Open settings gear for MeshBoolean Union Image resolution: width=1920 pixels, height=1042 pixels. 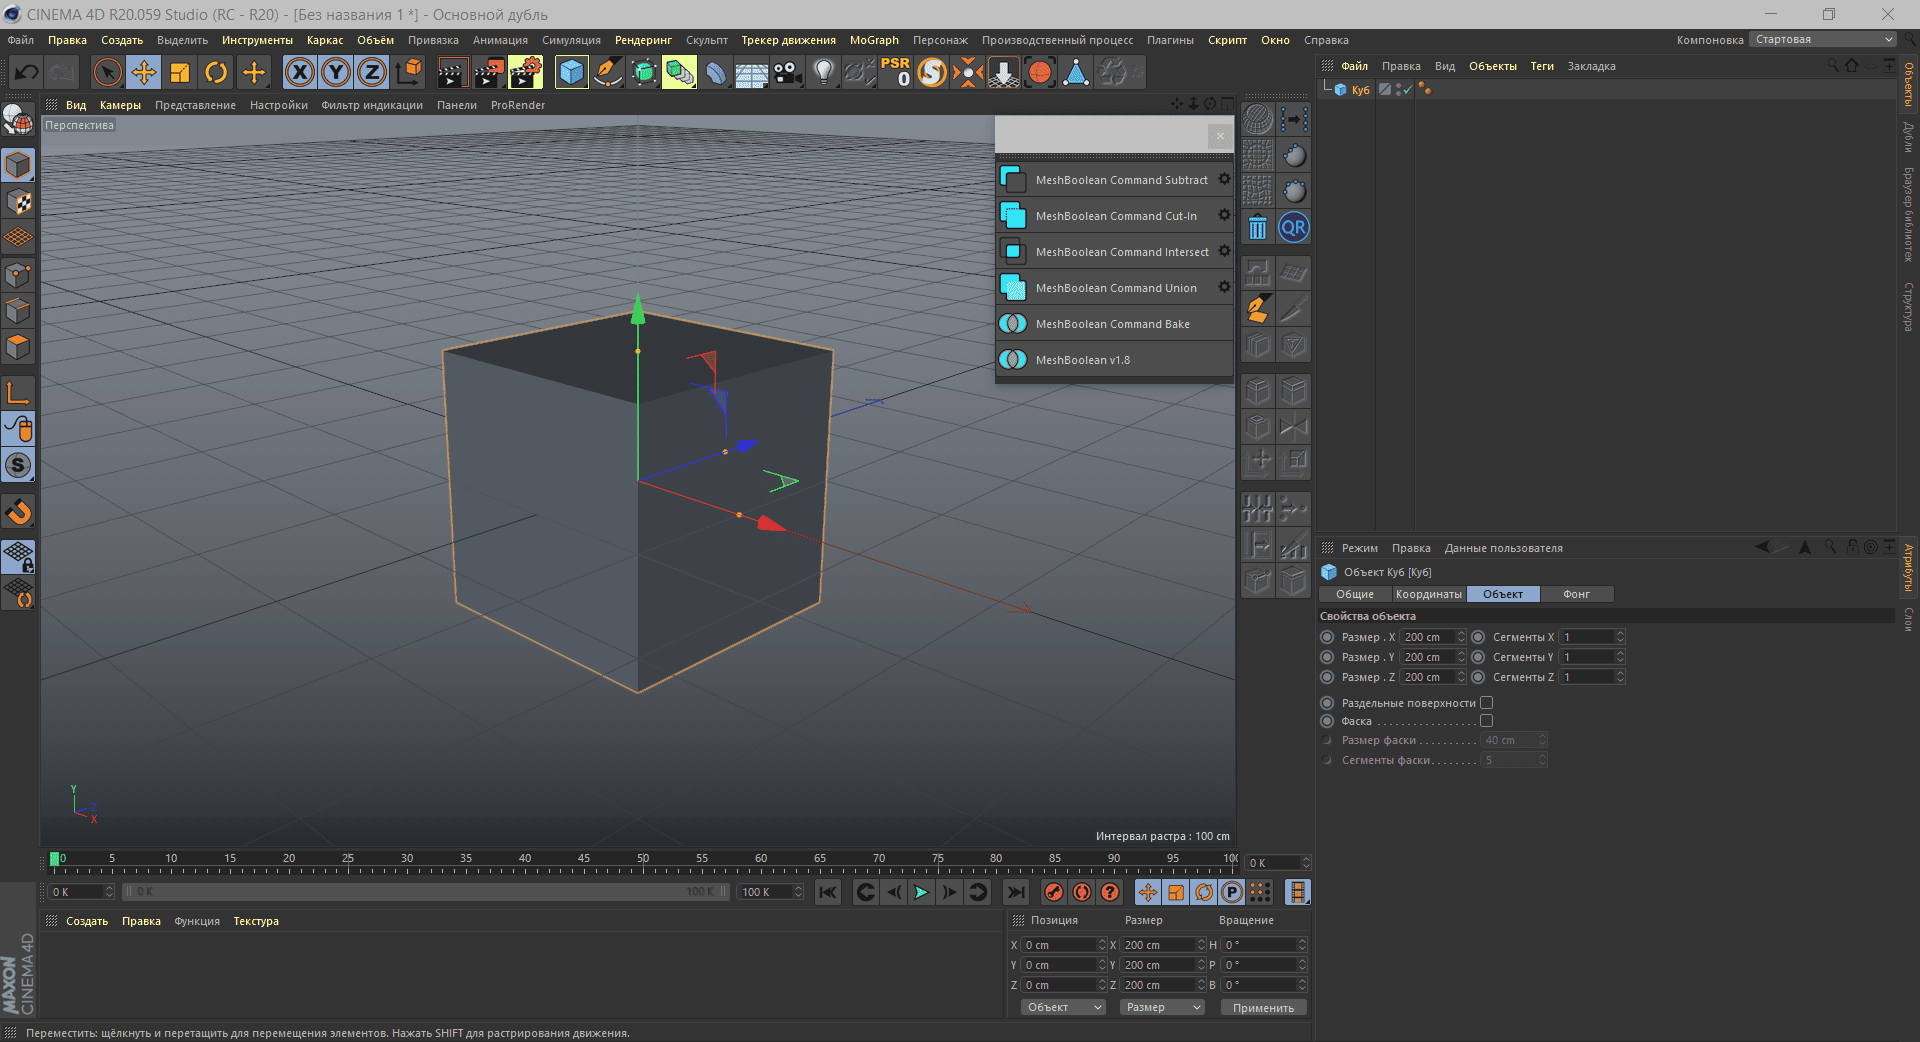[1224, 287]
